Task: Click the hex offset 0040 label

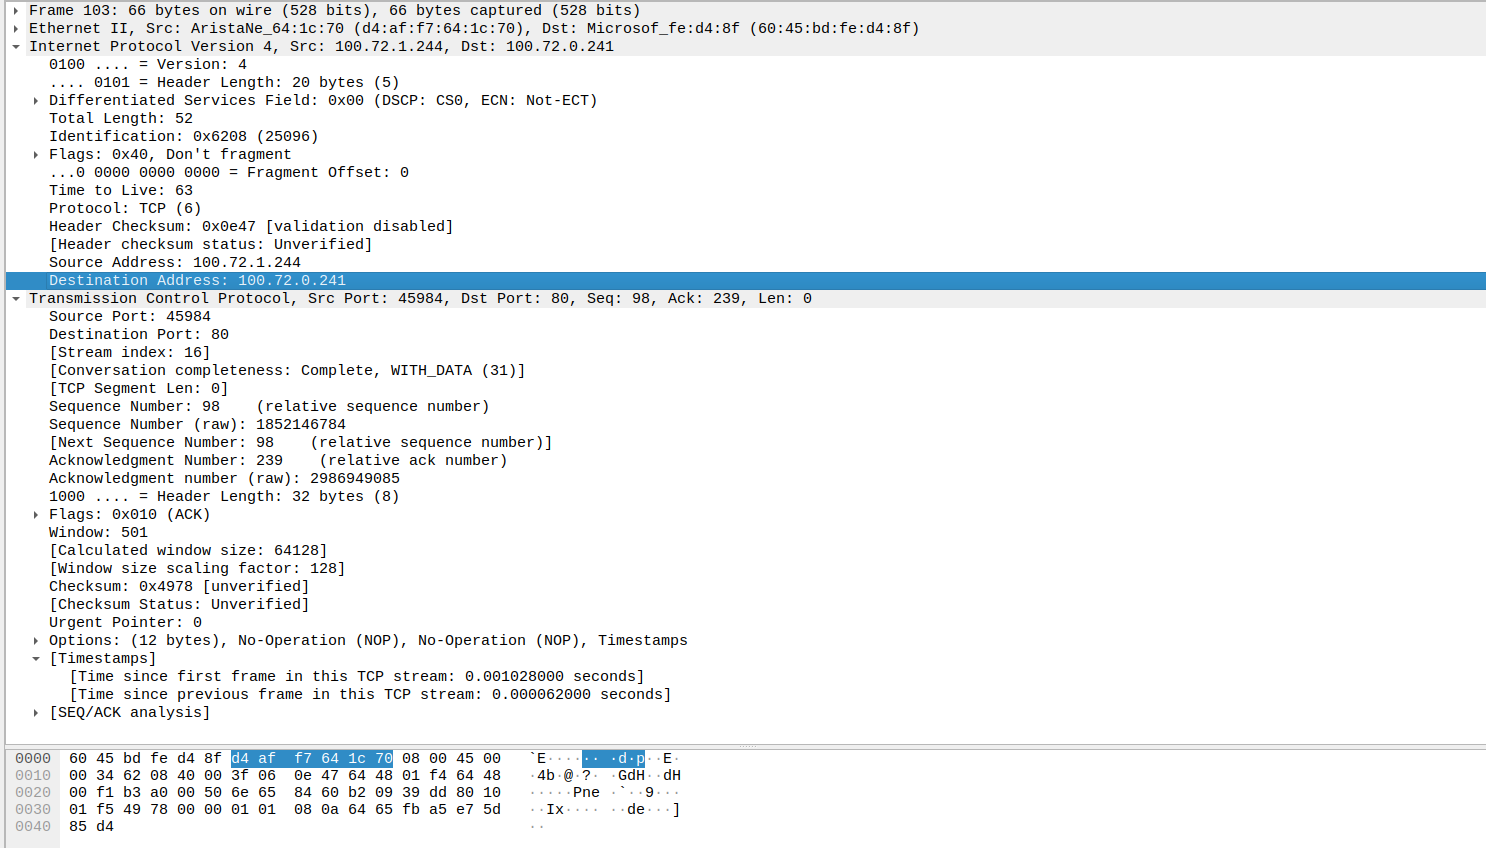Action: point(33,826)
